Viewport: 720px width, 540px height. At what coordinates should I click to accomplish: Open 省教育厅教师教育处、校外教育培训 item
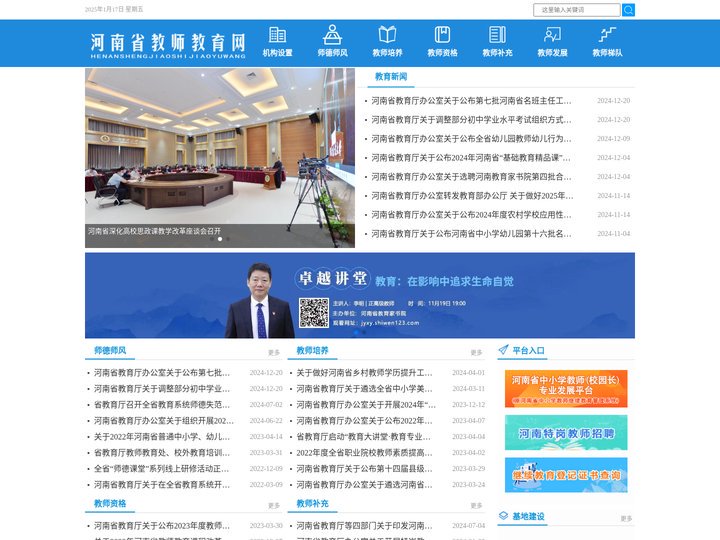162,453
